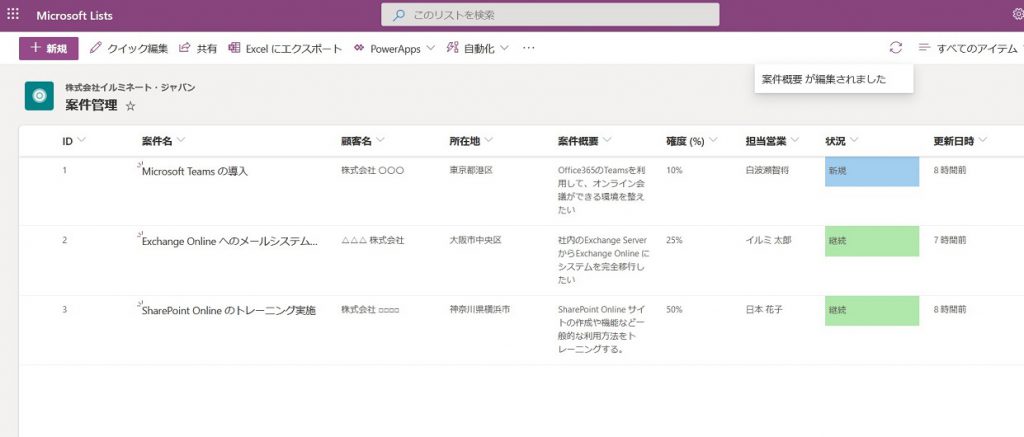Viewport: 1024px width, 437px height.
Task: Click green 継続 status in SharePoint row
Action: tap(872, 310)
